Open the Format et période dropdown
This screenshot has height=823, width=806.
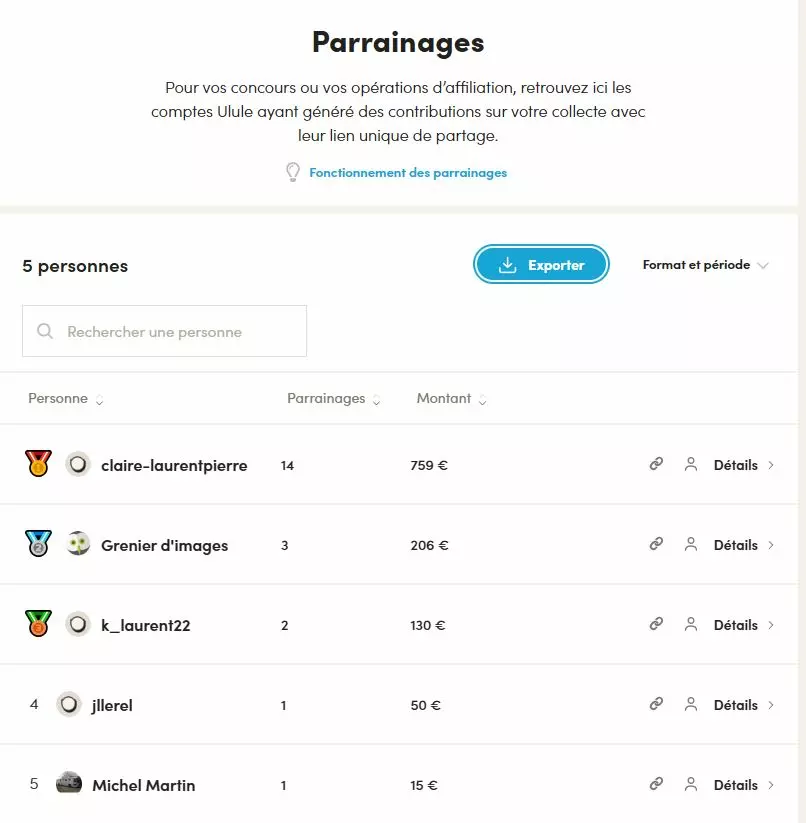click(705, 265)
